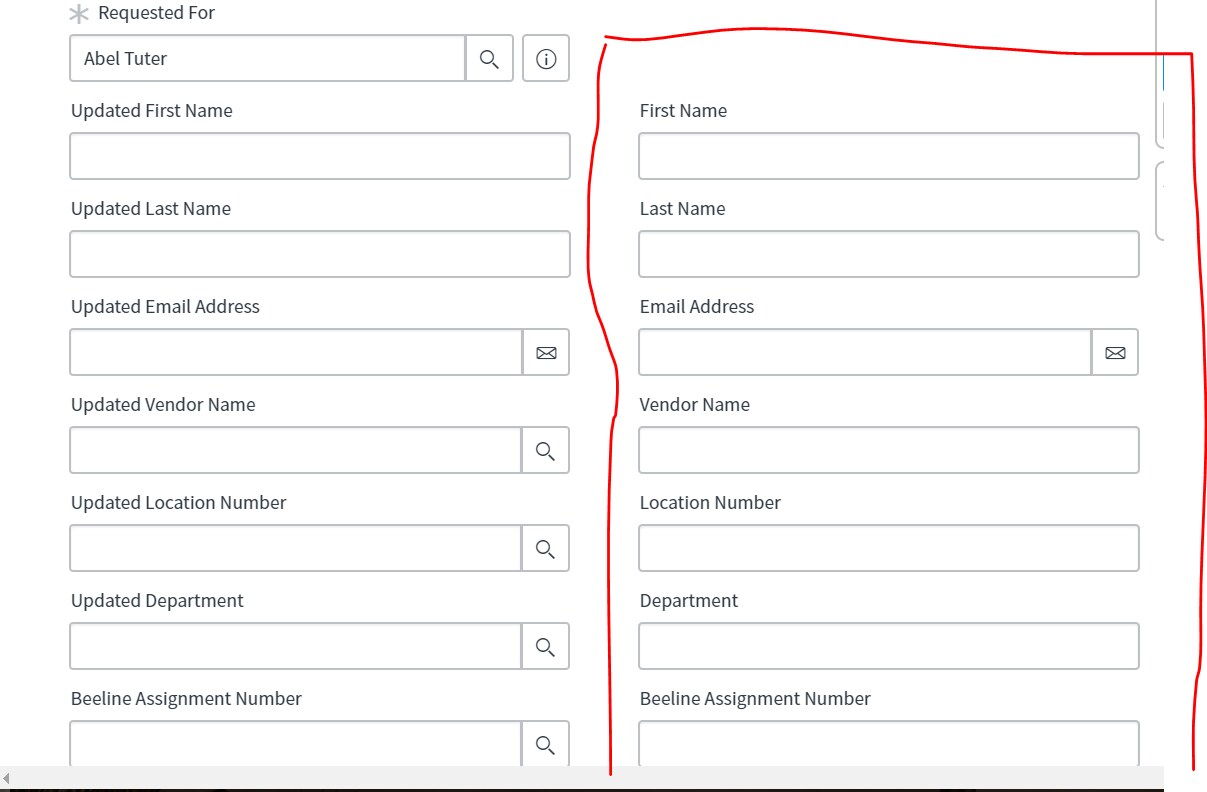This screenshot has height=792, width=1207.
Task: Click the horizontal scrollbar left arrow
Action: click(x=6, y=778)
